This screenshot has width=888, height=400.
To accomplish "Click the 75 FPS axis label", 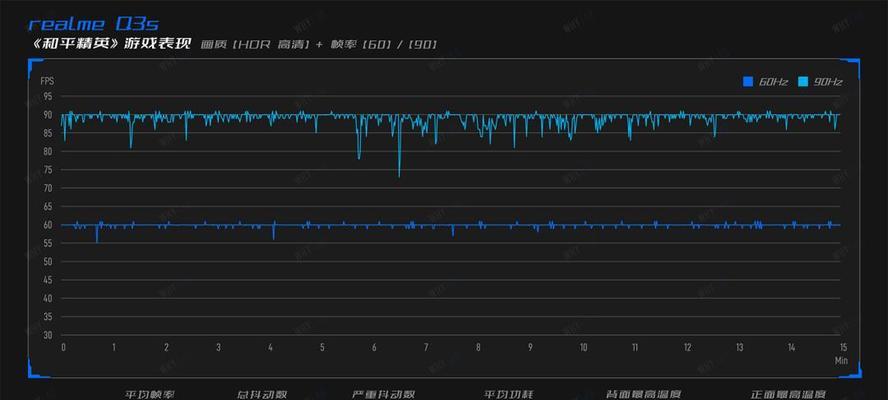I will 48,170.
